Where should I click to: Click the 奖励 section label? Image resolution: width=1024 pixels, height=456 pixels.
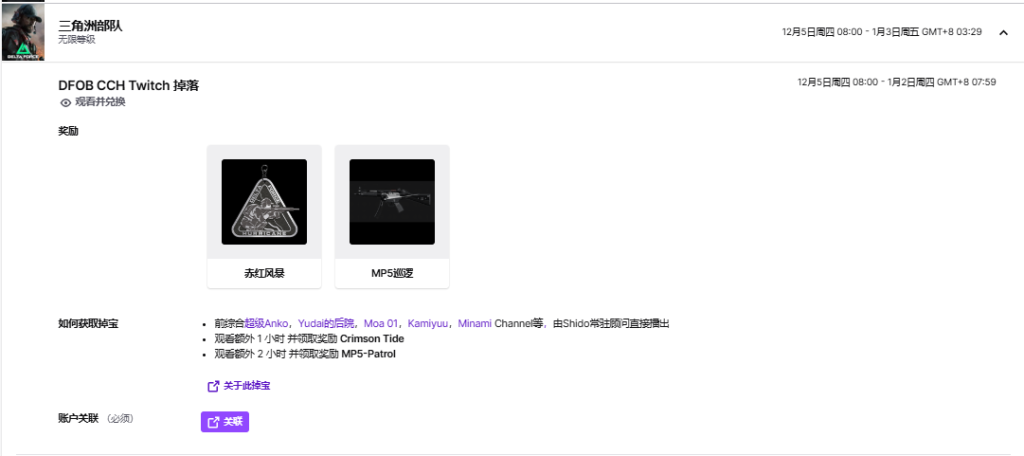68,131
